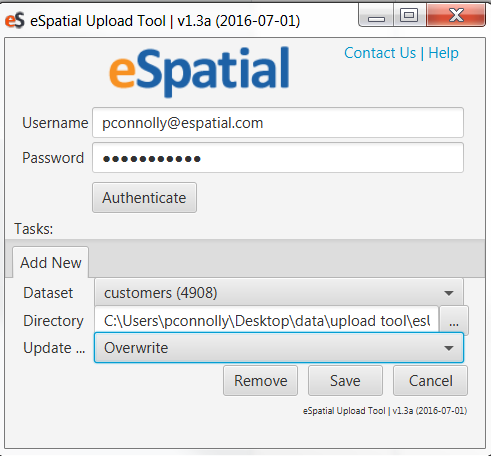491x456 pixels.
Task: Click the Directory label
Action: [53, 321]
